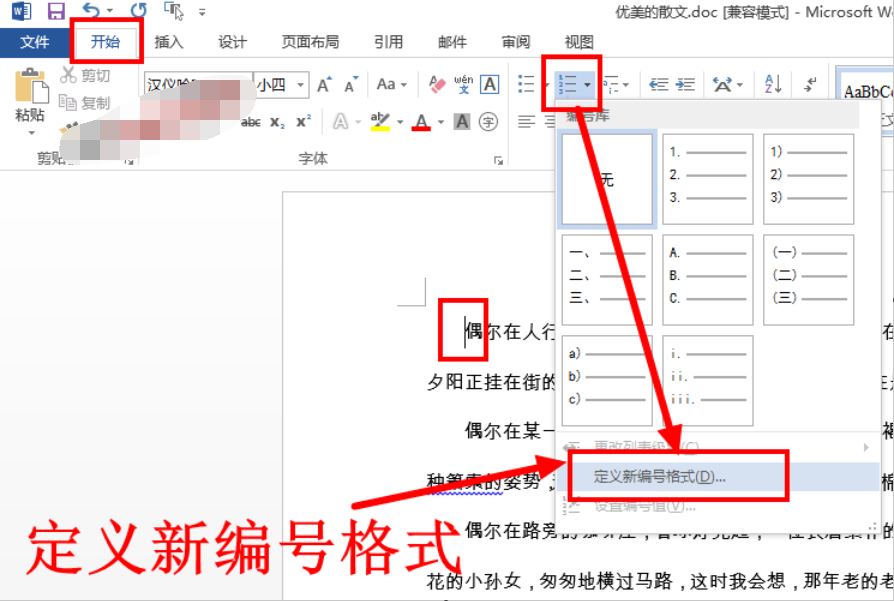Click the Sort (A-Z) icon
Screen dimensions: 894x601
pyautogui.click(x=773, y=85)
